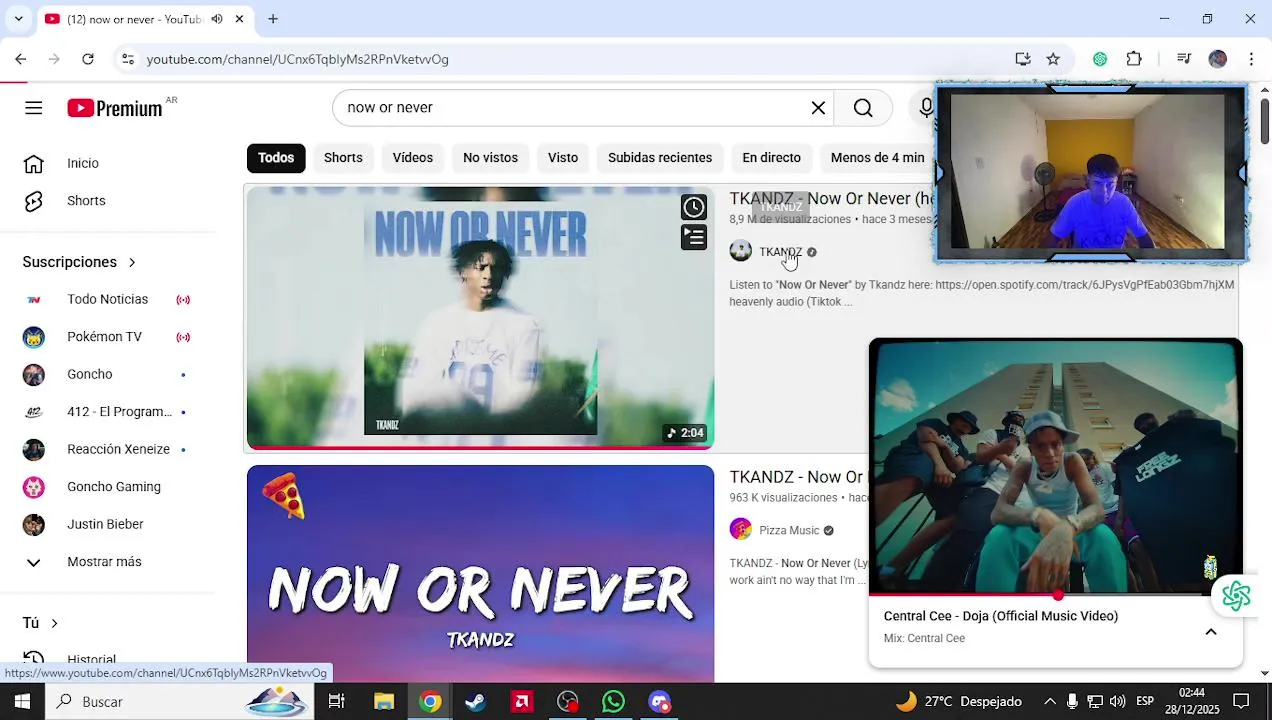The width and height of the screenshot is (1272, 720).
Task: Open Steam from the taskbar
Action: point(475,702)
